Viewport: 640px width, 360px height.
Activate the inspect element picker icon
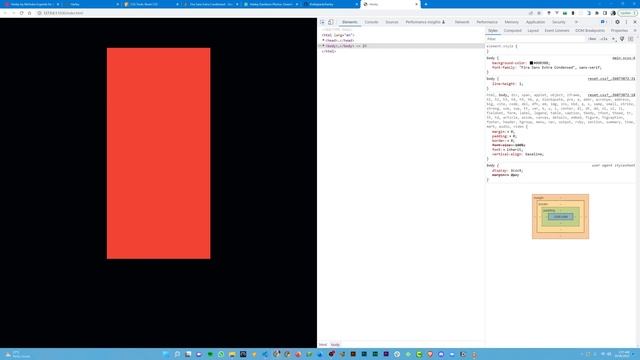click(322, 22)
